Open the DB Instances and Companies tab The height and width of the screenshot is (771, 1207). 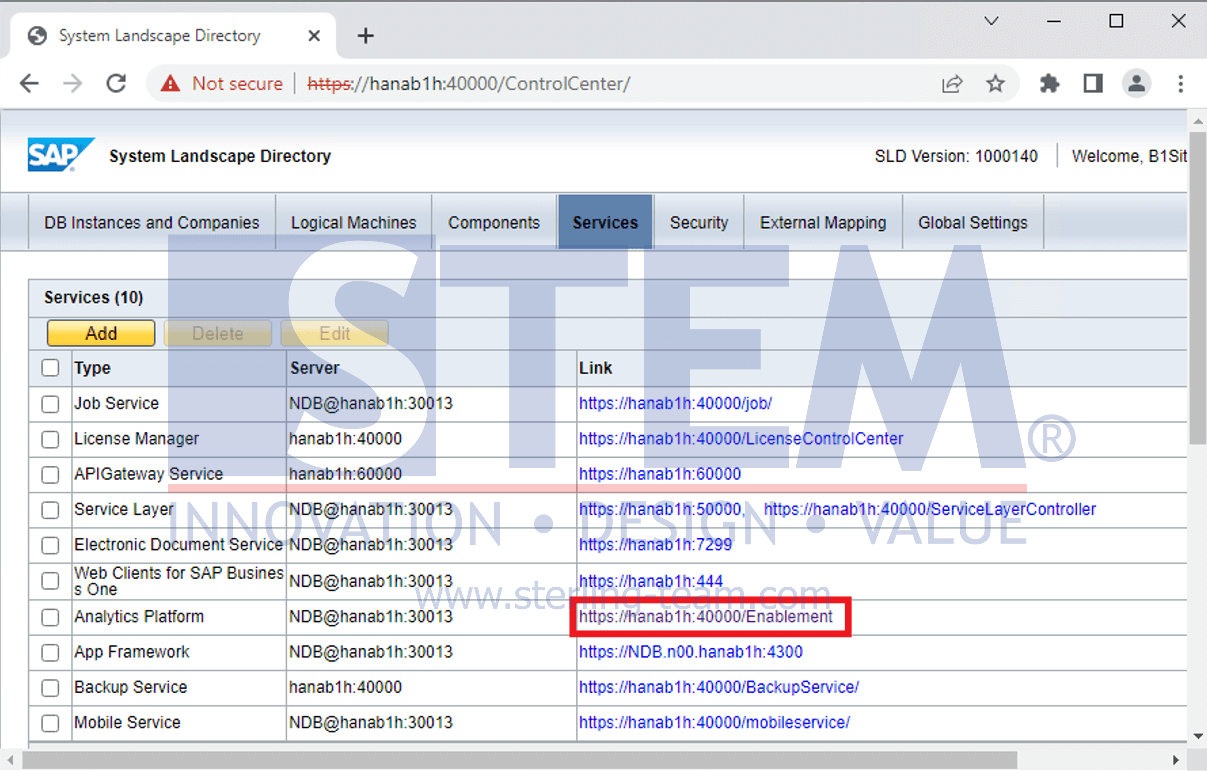tap(151, 223)
